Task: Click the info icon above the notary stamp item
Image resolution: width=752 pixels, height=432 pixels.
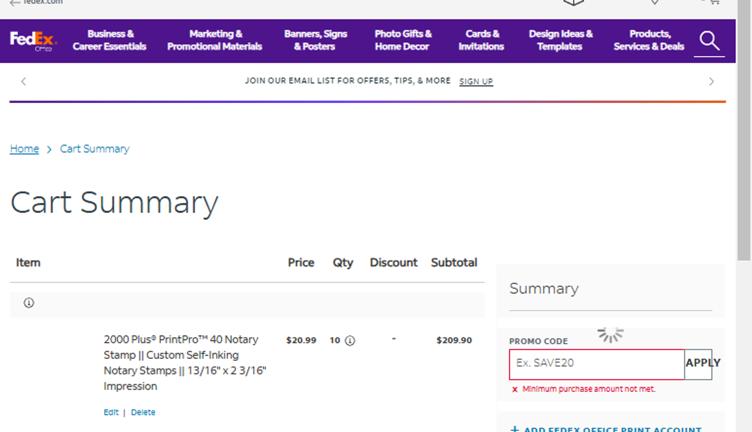Action: point(29,303)
